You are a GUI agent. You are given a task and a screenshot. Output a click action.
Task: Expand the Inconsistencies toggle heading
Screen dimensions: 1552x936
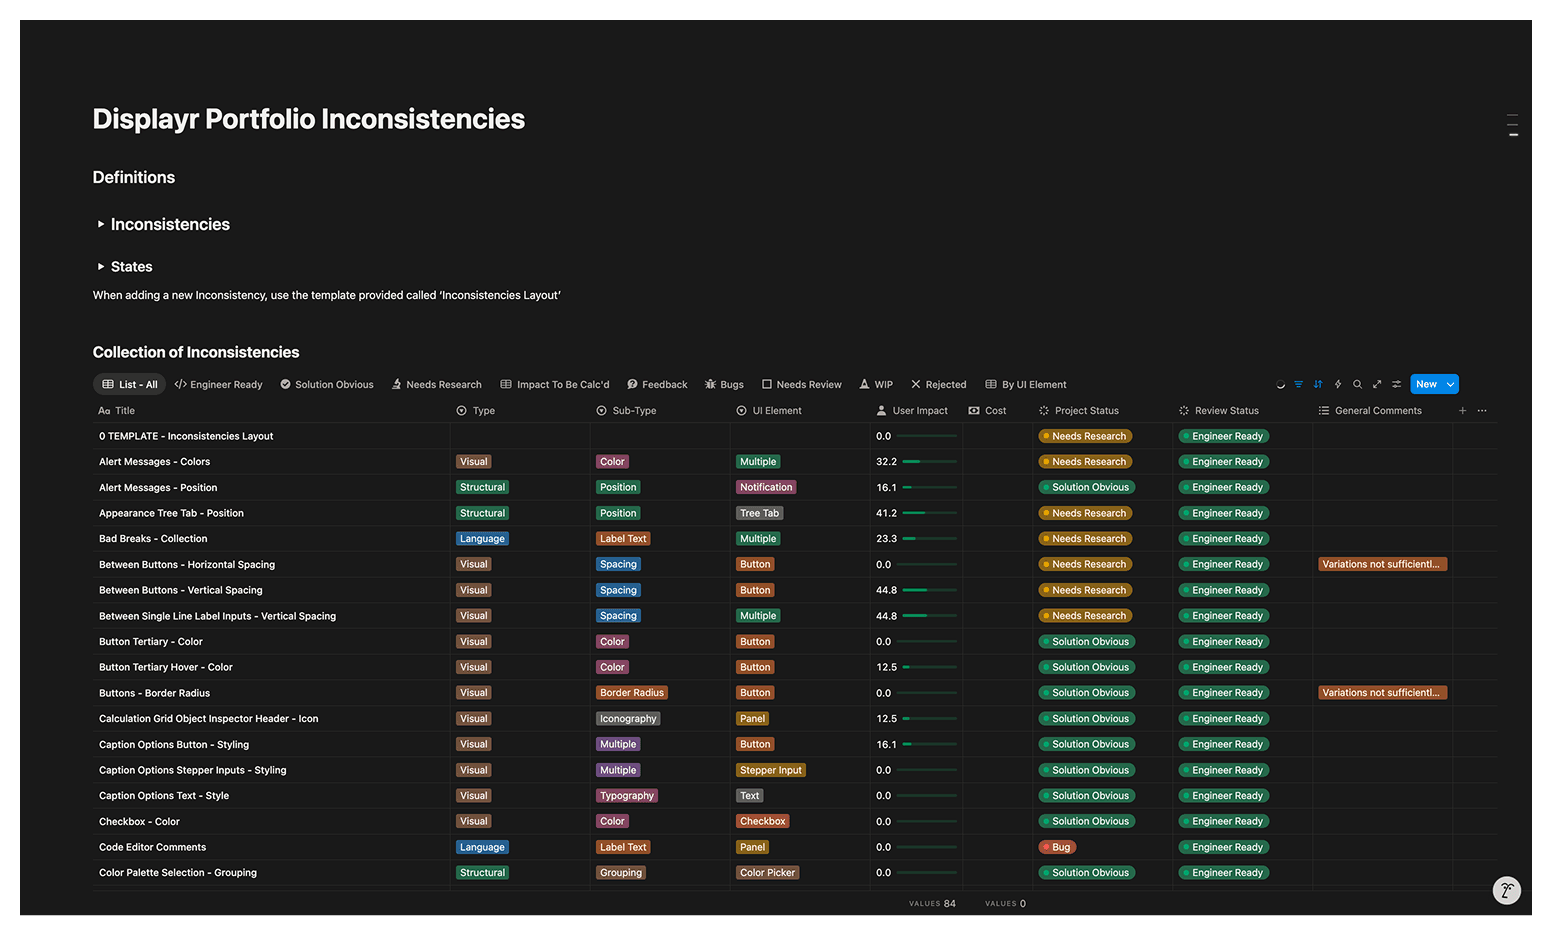[100, 224]
